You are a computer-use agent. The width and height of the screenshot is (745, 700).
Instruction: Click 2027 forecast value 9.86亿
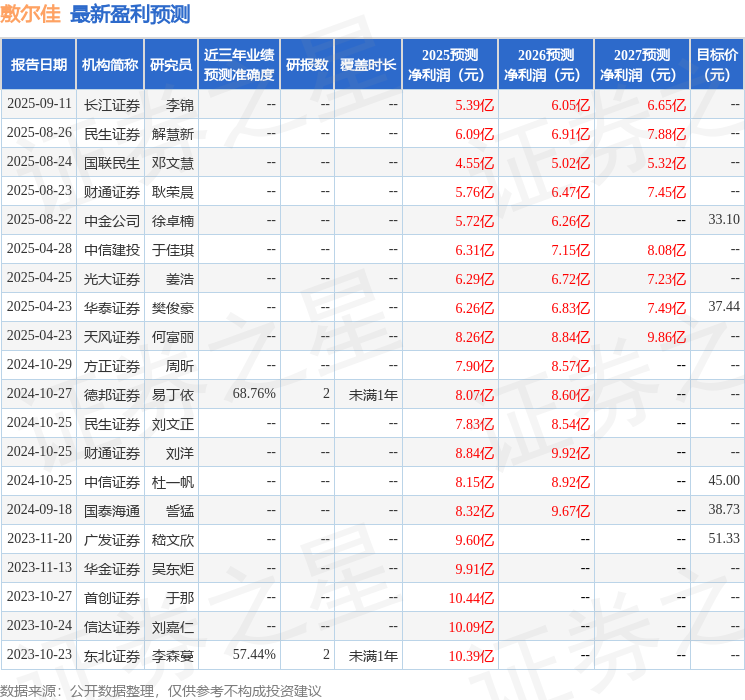coord(666,337)
